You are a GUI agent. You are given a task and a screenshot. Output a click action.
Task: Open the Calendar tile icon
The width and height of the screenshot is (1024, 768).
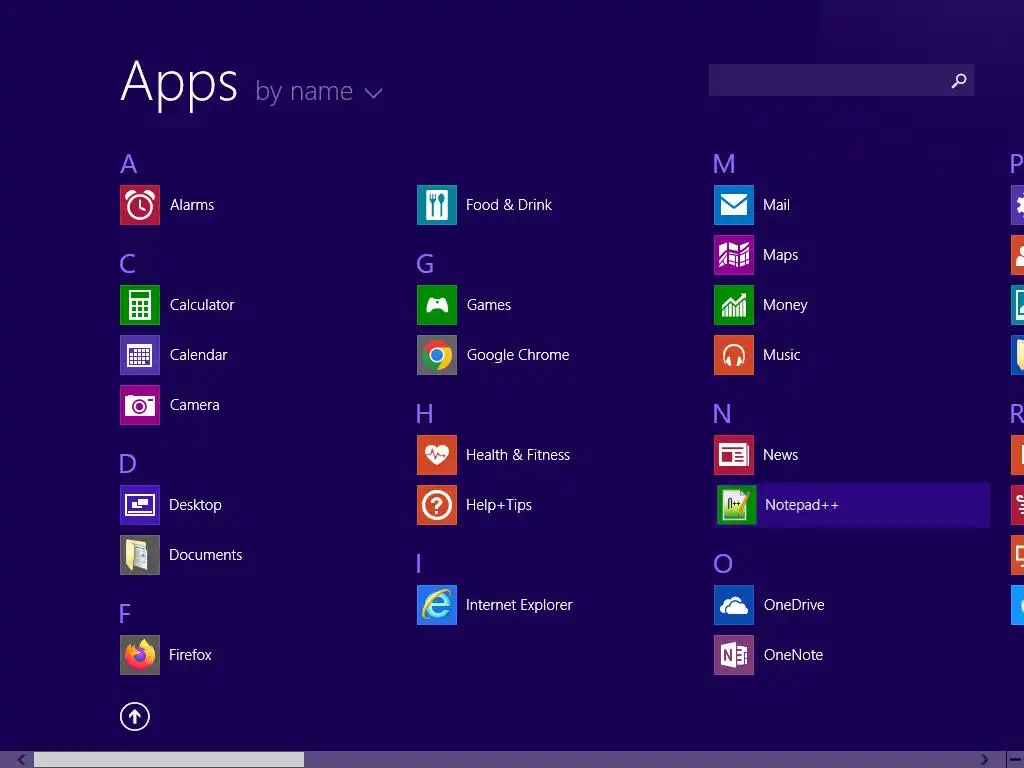pos(140,355)
